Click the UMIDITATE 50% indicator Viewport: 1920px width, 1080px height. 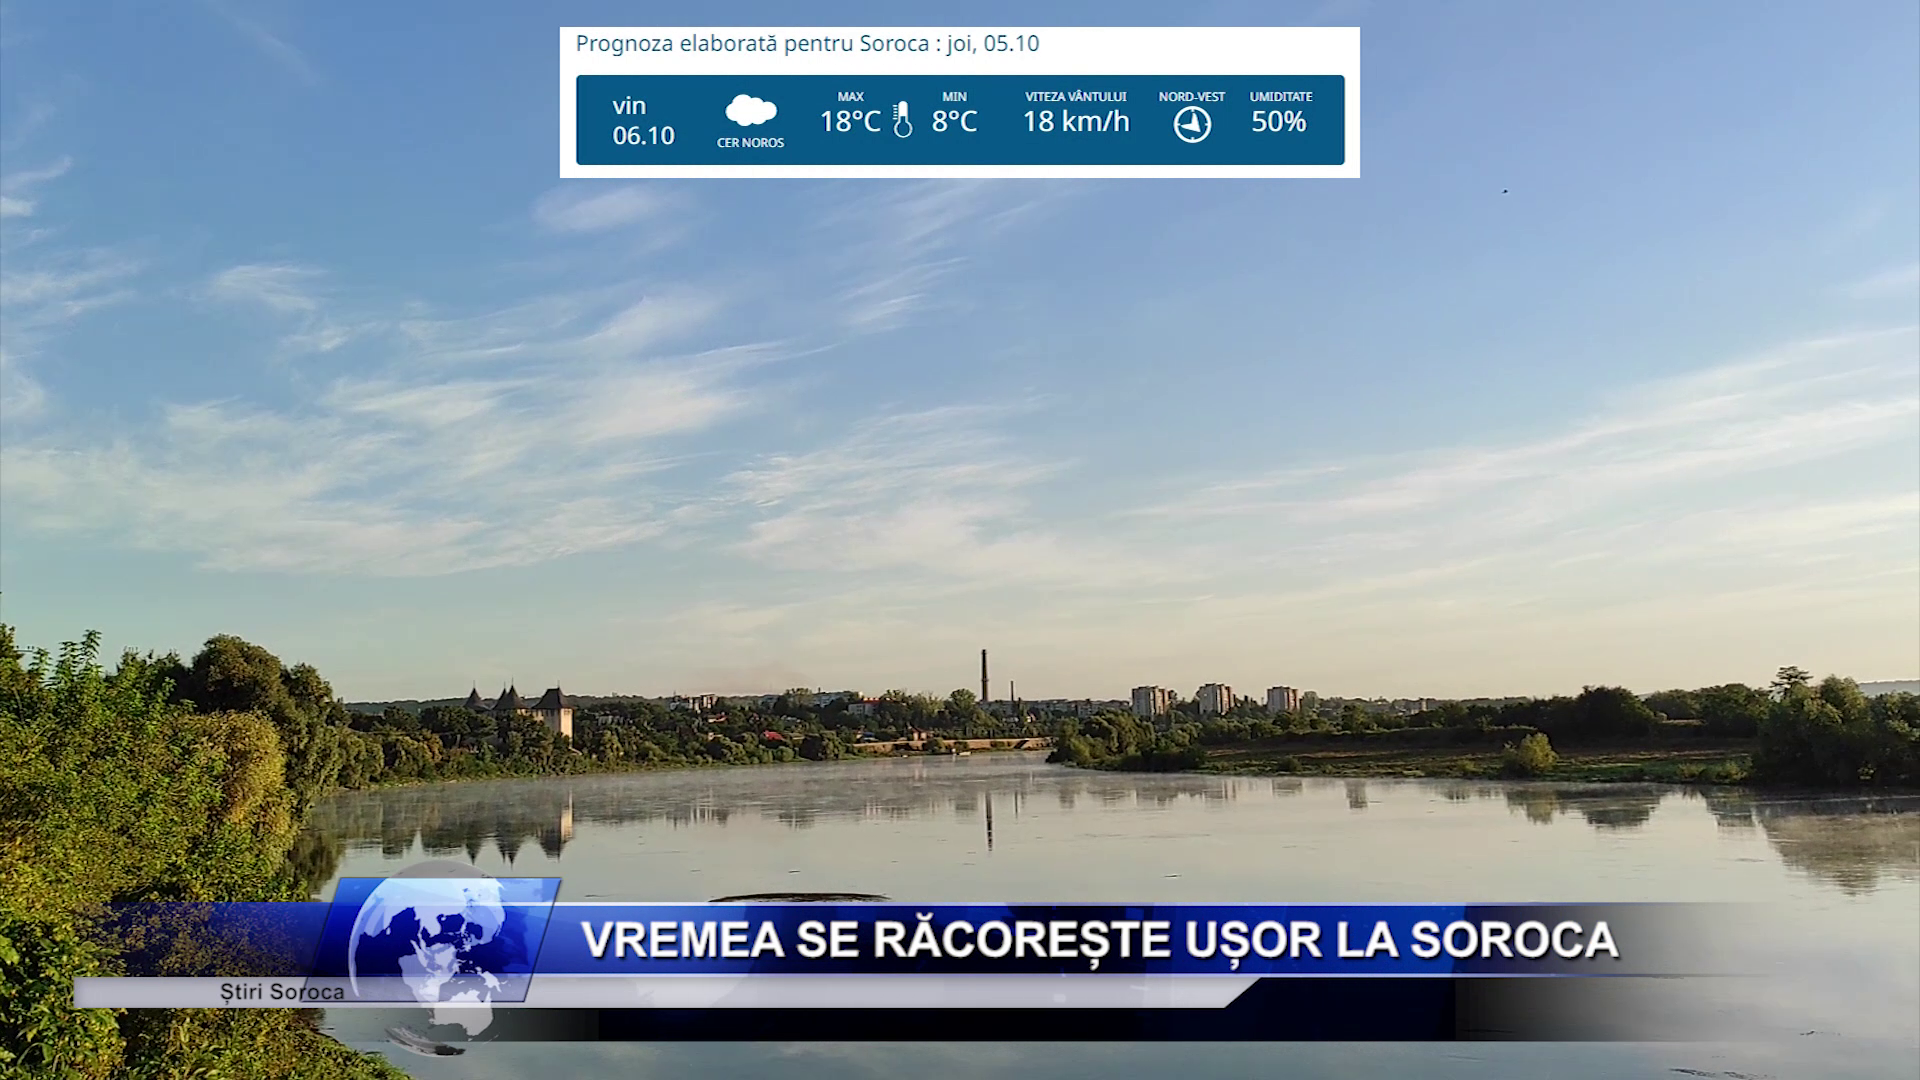coord(1279,122)
